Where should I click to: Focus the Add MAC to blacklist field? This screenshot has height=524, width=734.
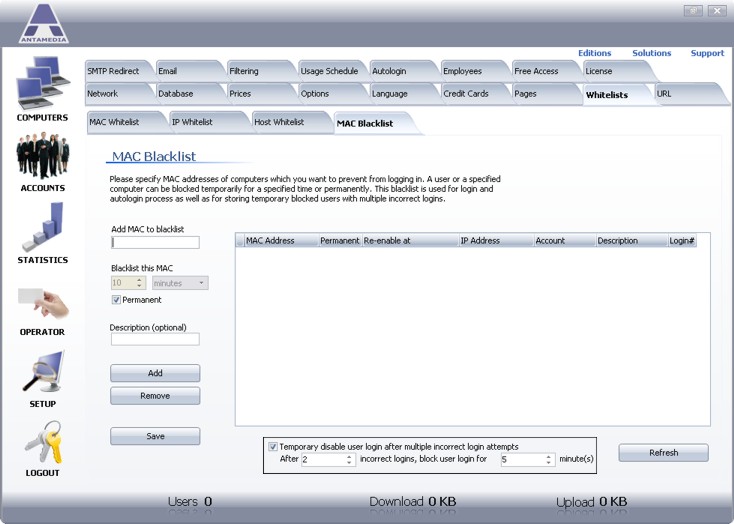pos(155,242)
